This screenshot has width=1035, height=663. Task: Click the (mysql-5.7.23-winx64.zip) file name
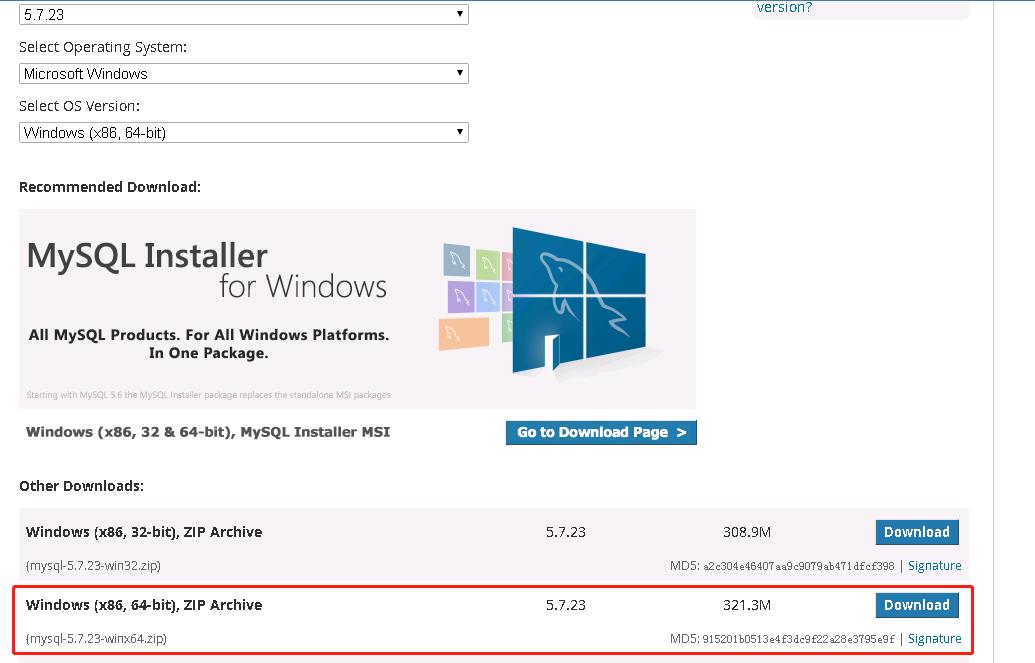[x=96, y=639]
